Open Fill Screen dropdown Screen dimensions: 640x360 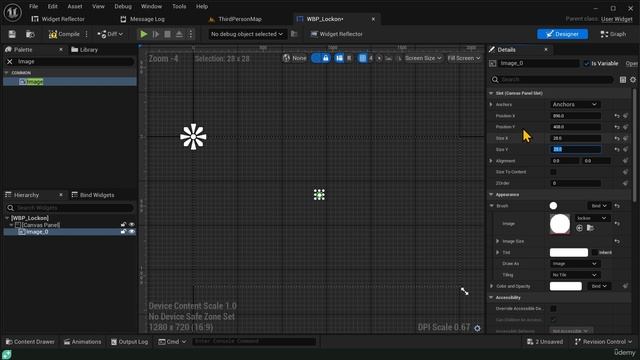tap(464, 58)
